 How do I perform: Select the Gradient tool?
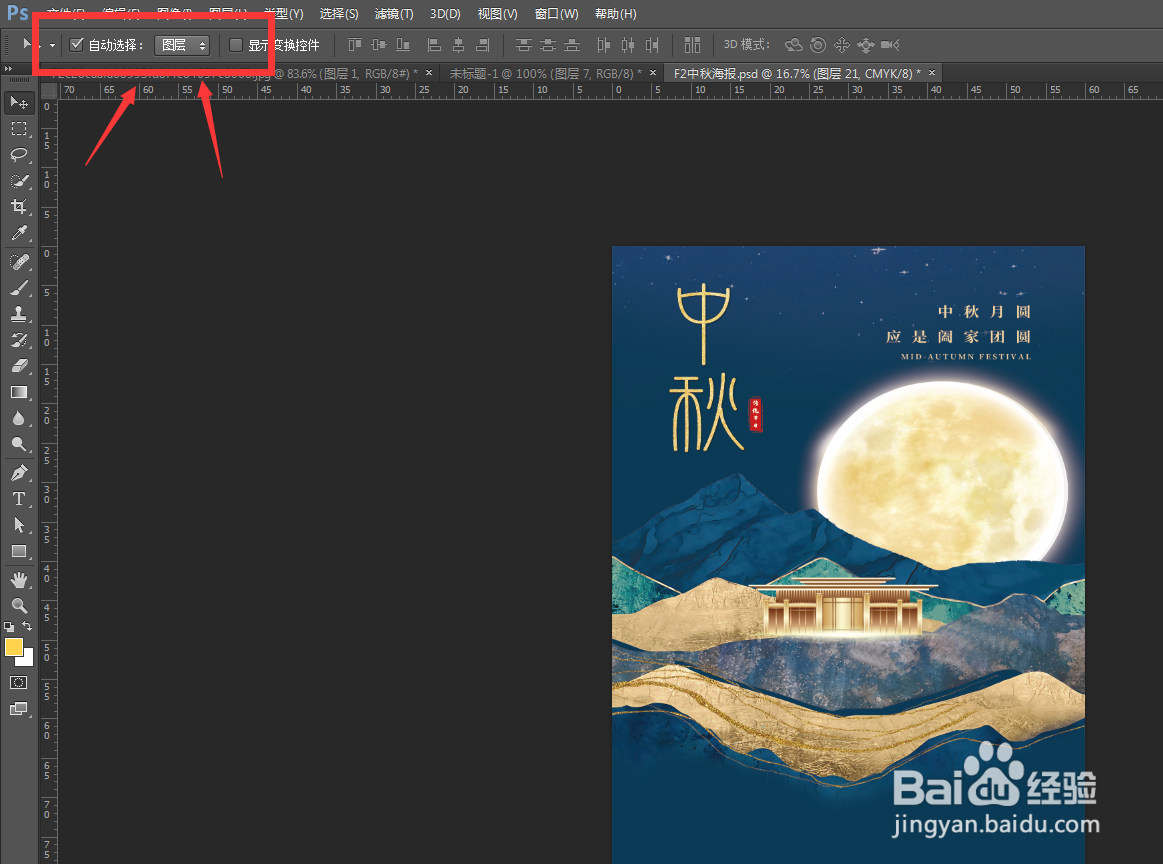click(x=19, y=392)
